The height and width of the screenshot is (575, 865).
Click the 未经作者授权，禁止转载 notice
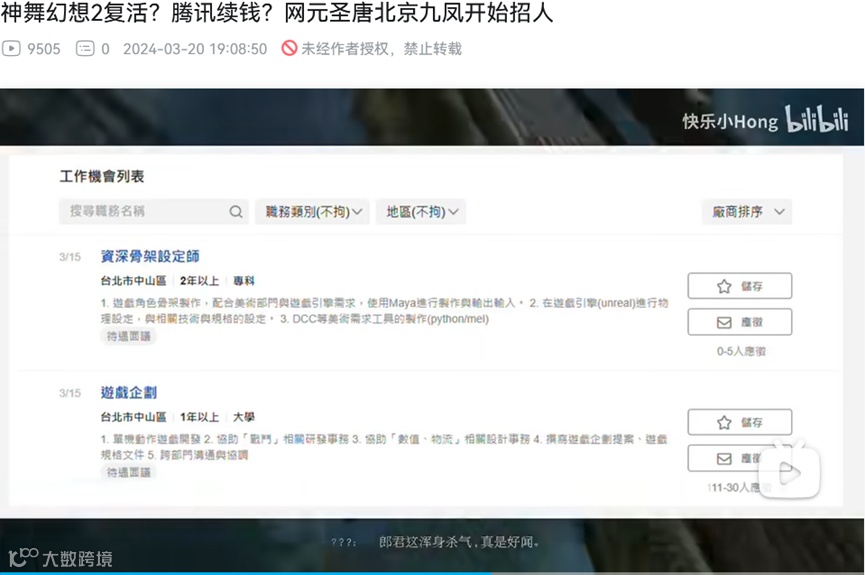tap(381, 49)
